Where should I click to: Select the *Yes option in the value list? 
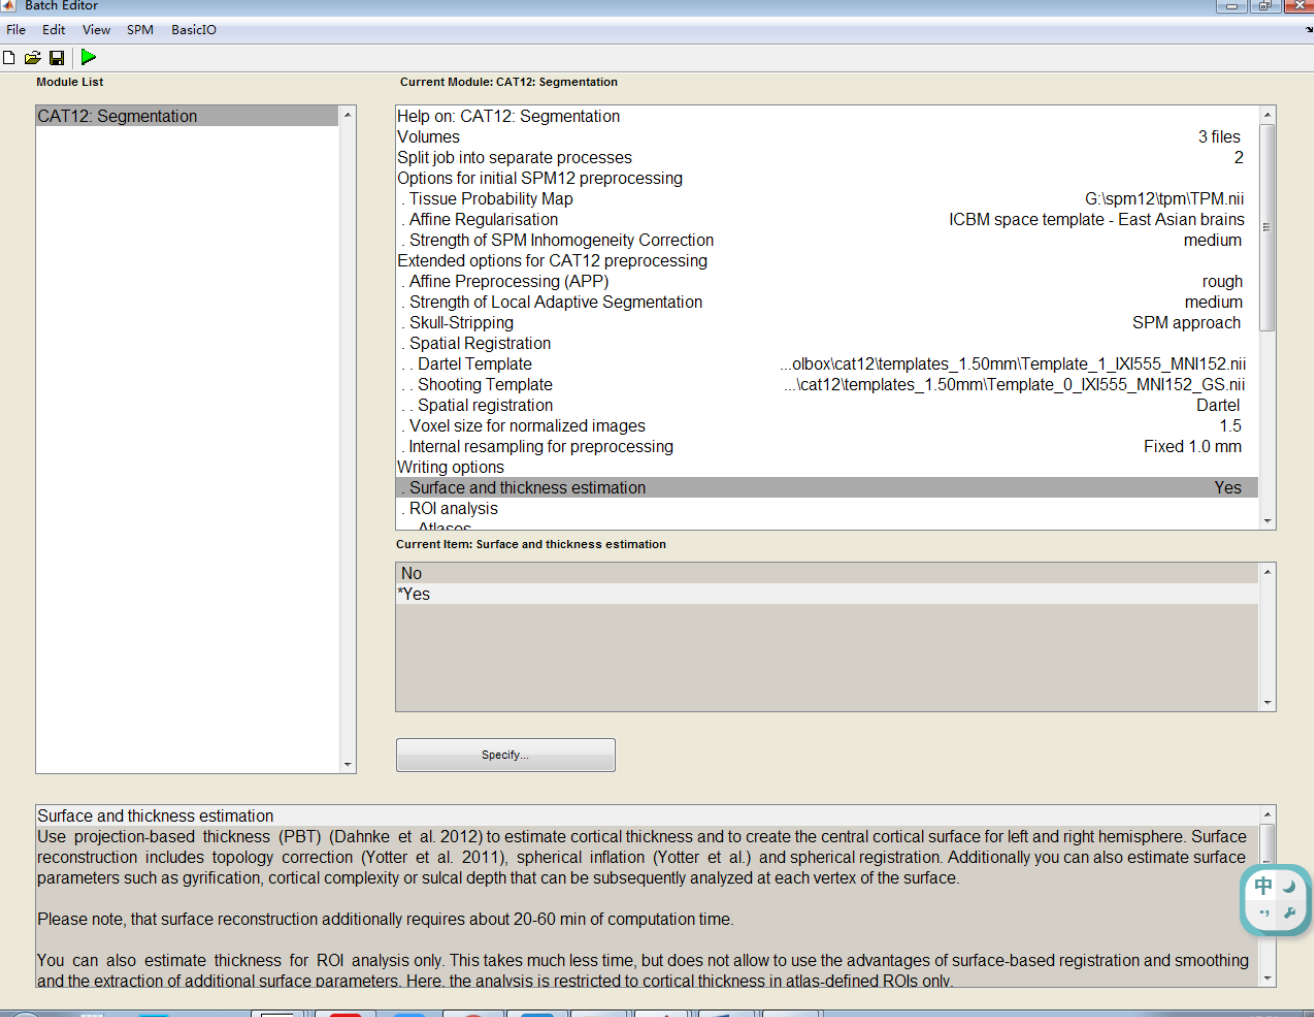(827, 594)
